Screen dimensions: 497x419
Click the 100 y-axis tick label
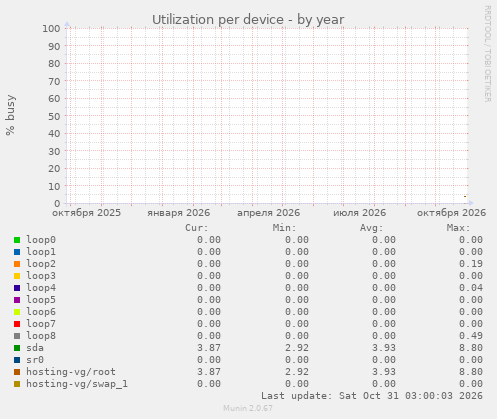(x=51, y=29)
